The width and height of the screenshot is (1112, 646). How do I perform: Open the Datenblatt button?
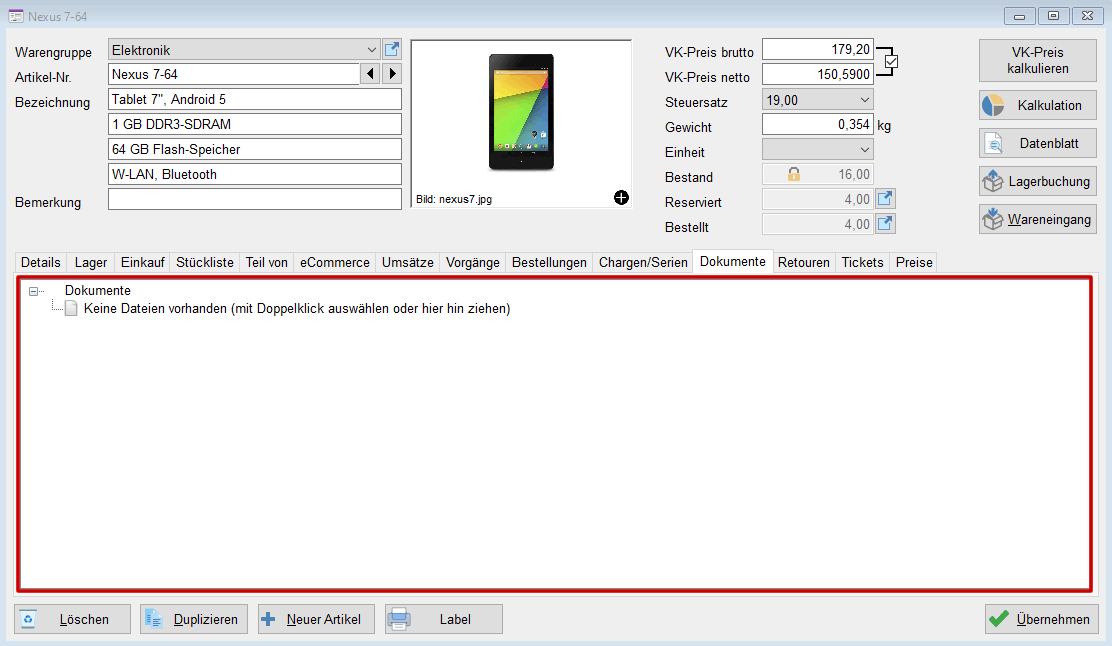tap(1038, 144)
